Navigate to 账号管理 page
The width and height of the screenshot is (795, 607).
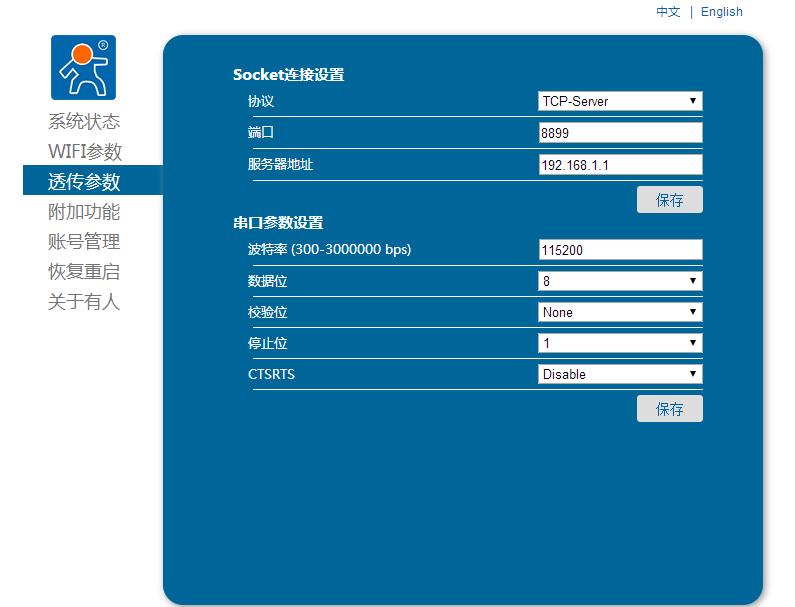(84, 242)
